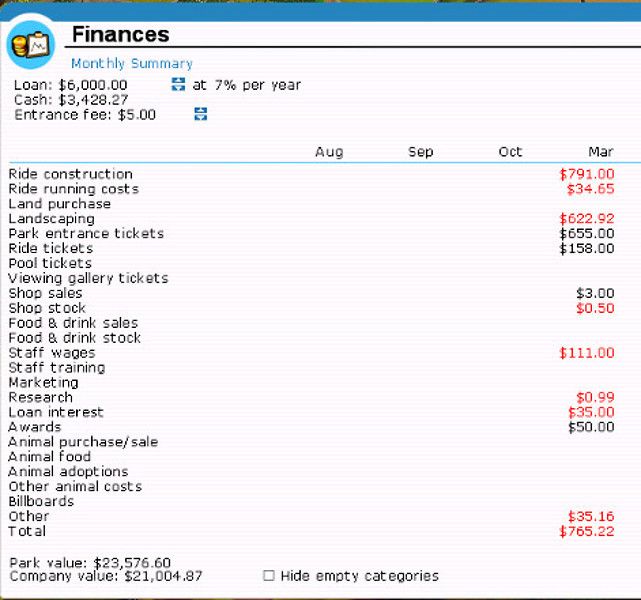Select the Oct column header
Screen dimensions: 641x600
(x=510, y=152)
